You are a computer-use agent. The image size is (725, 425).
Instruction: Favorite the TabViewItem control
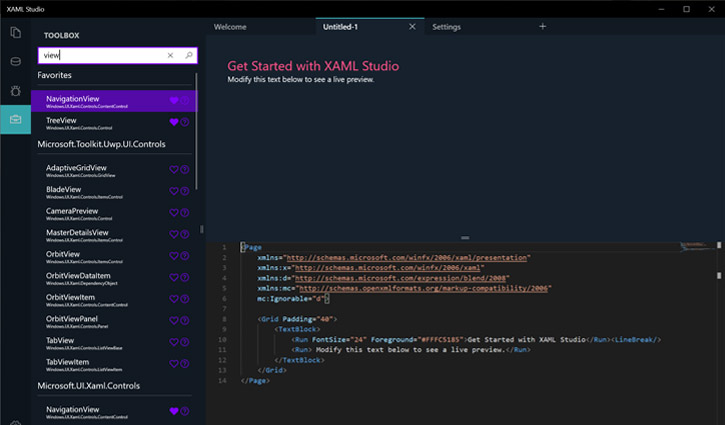(x=174, y=364)
